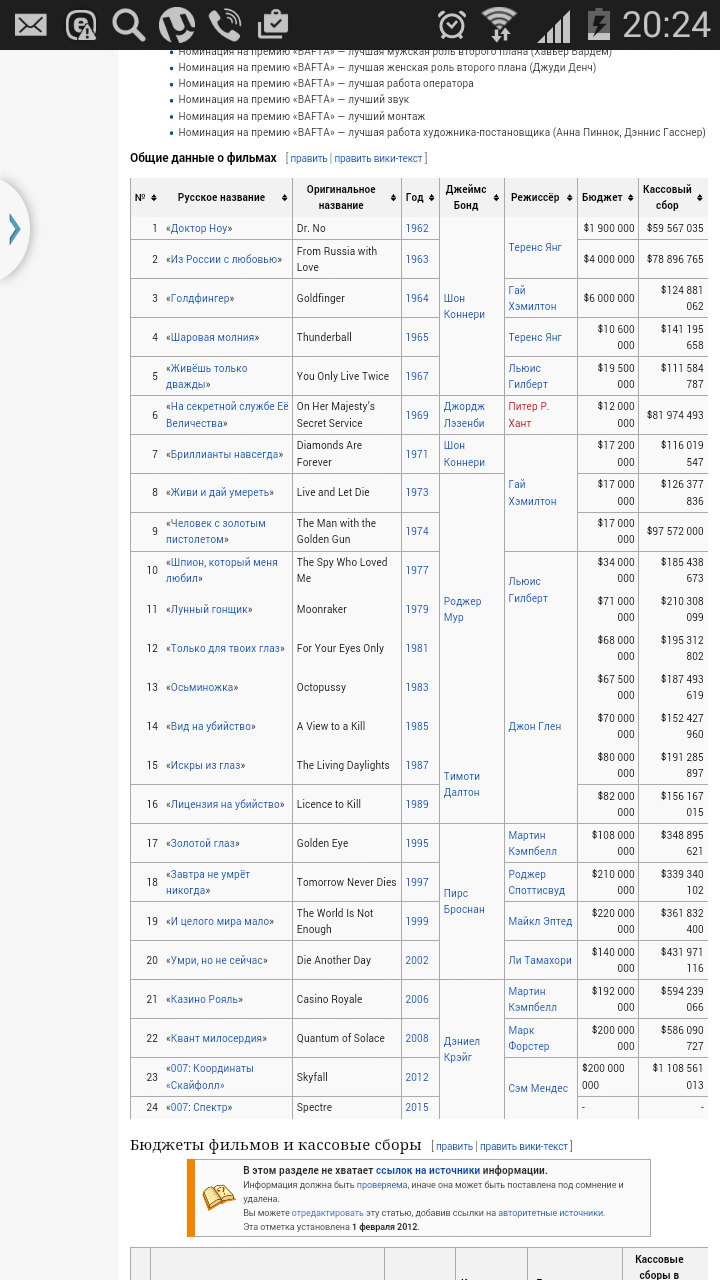The height and width of the screenshot is (1280, 720).
Task: Sort table by Режиссёр column
Action: click(x=570, y=198)
